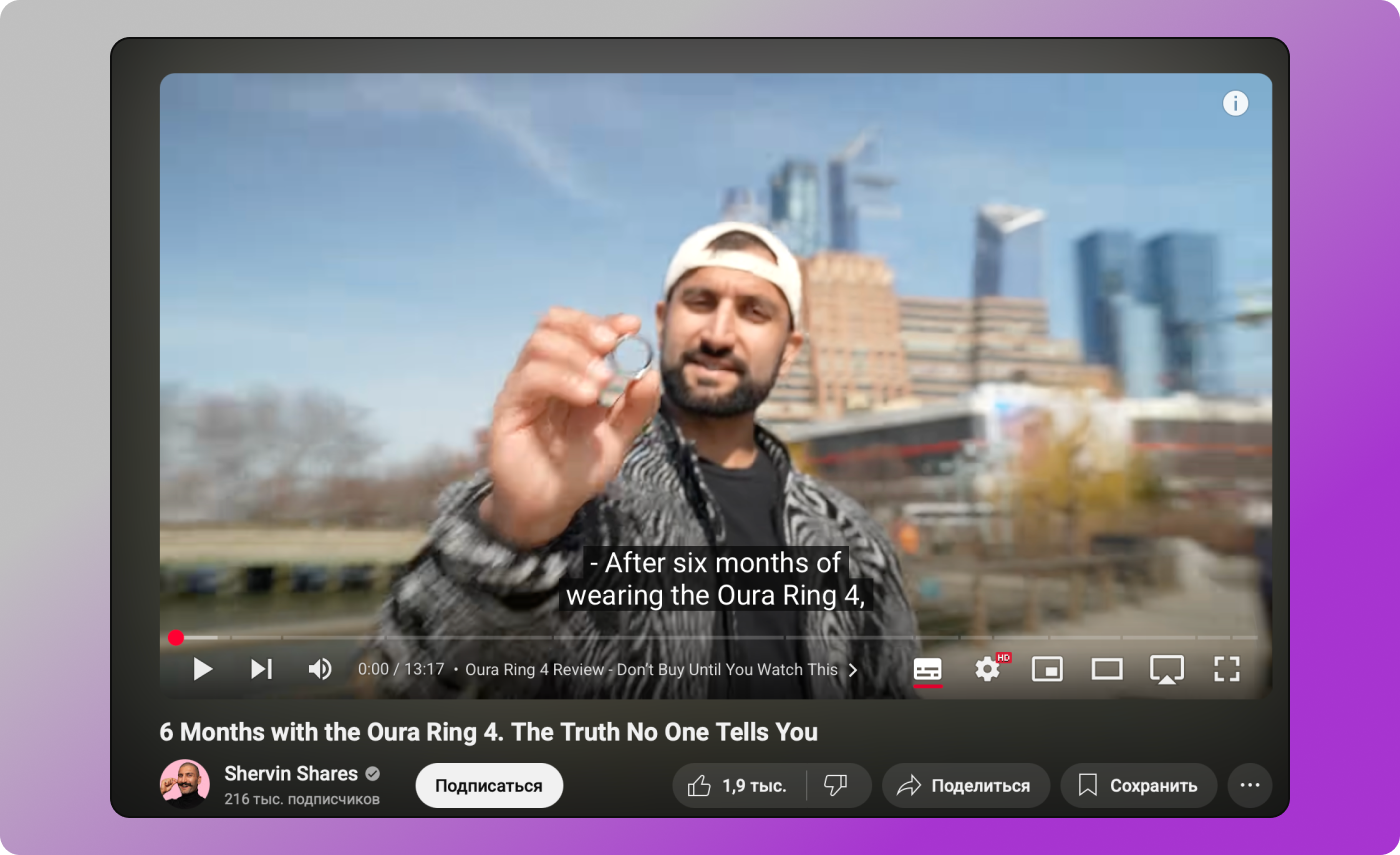Subscribe using the Подписаться button

(489, 786)
